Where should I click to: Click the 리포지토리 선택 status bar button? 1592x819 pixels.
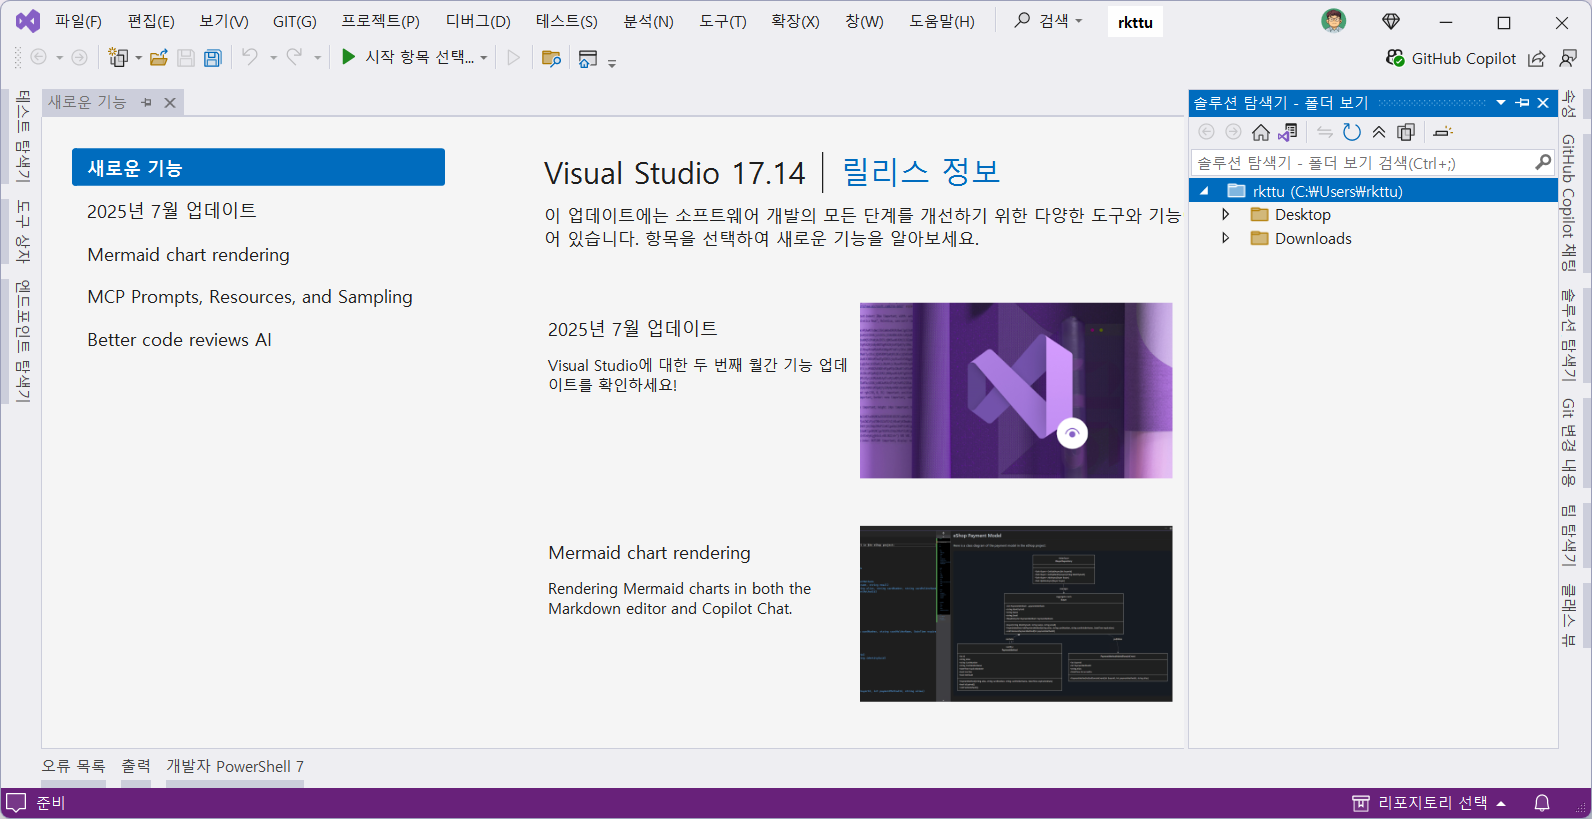tap(1429, 803)
